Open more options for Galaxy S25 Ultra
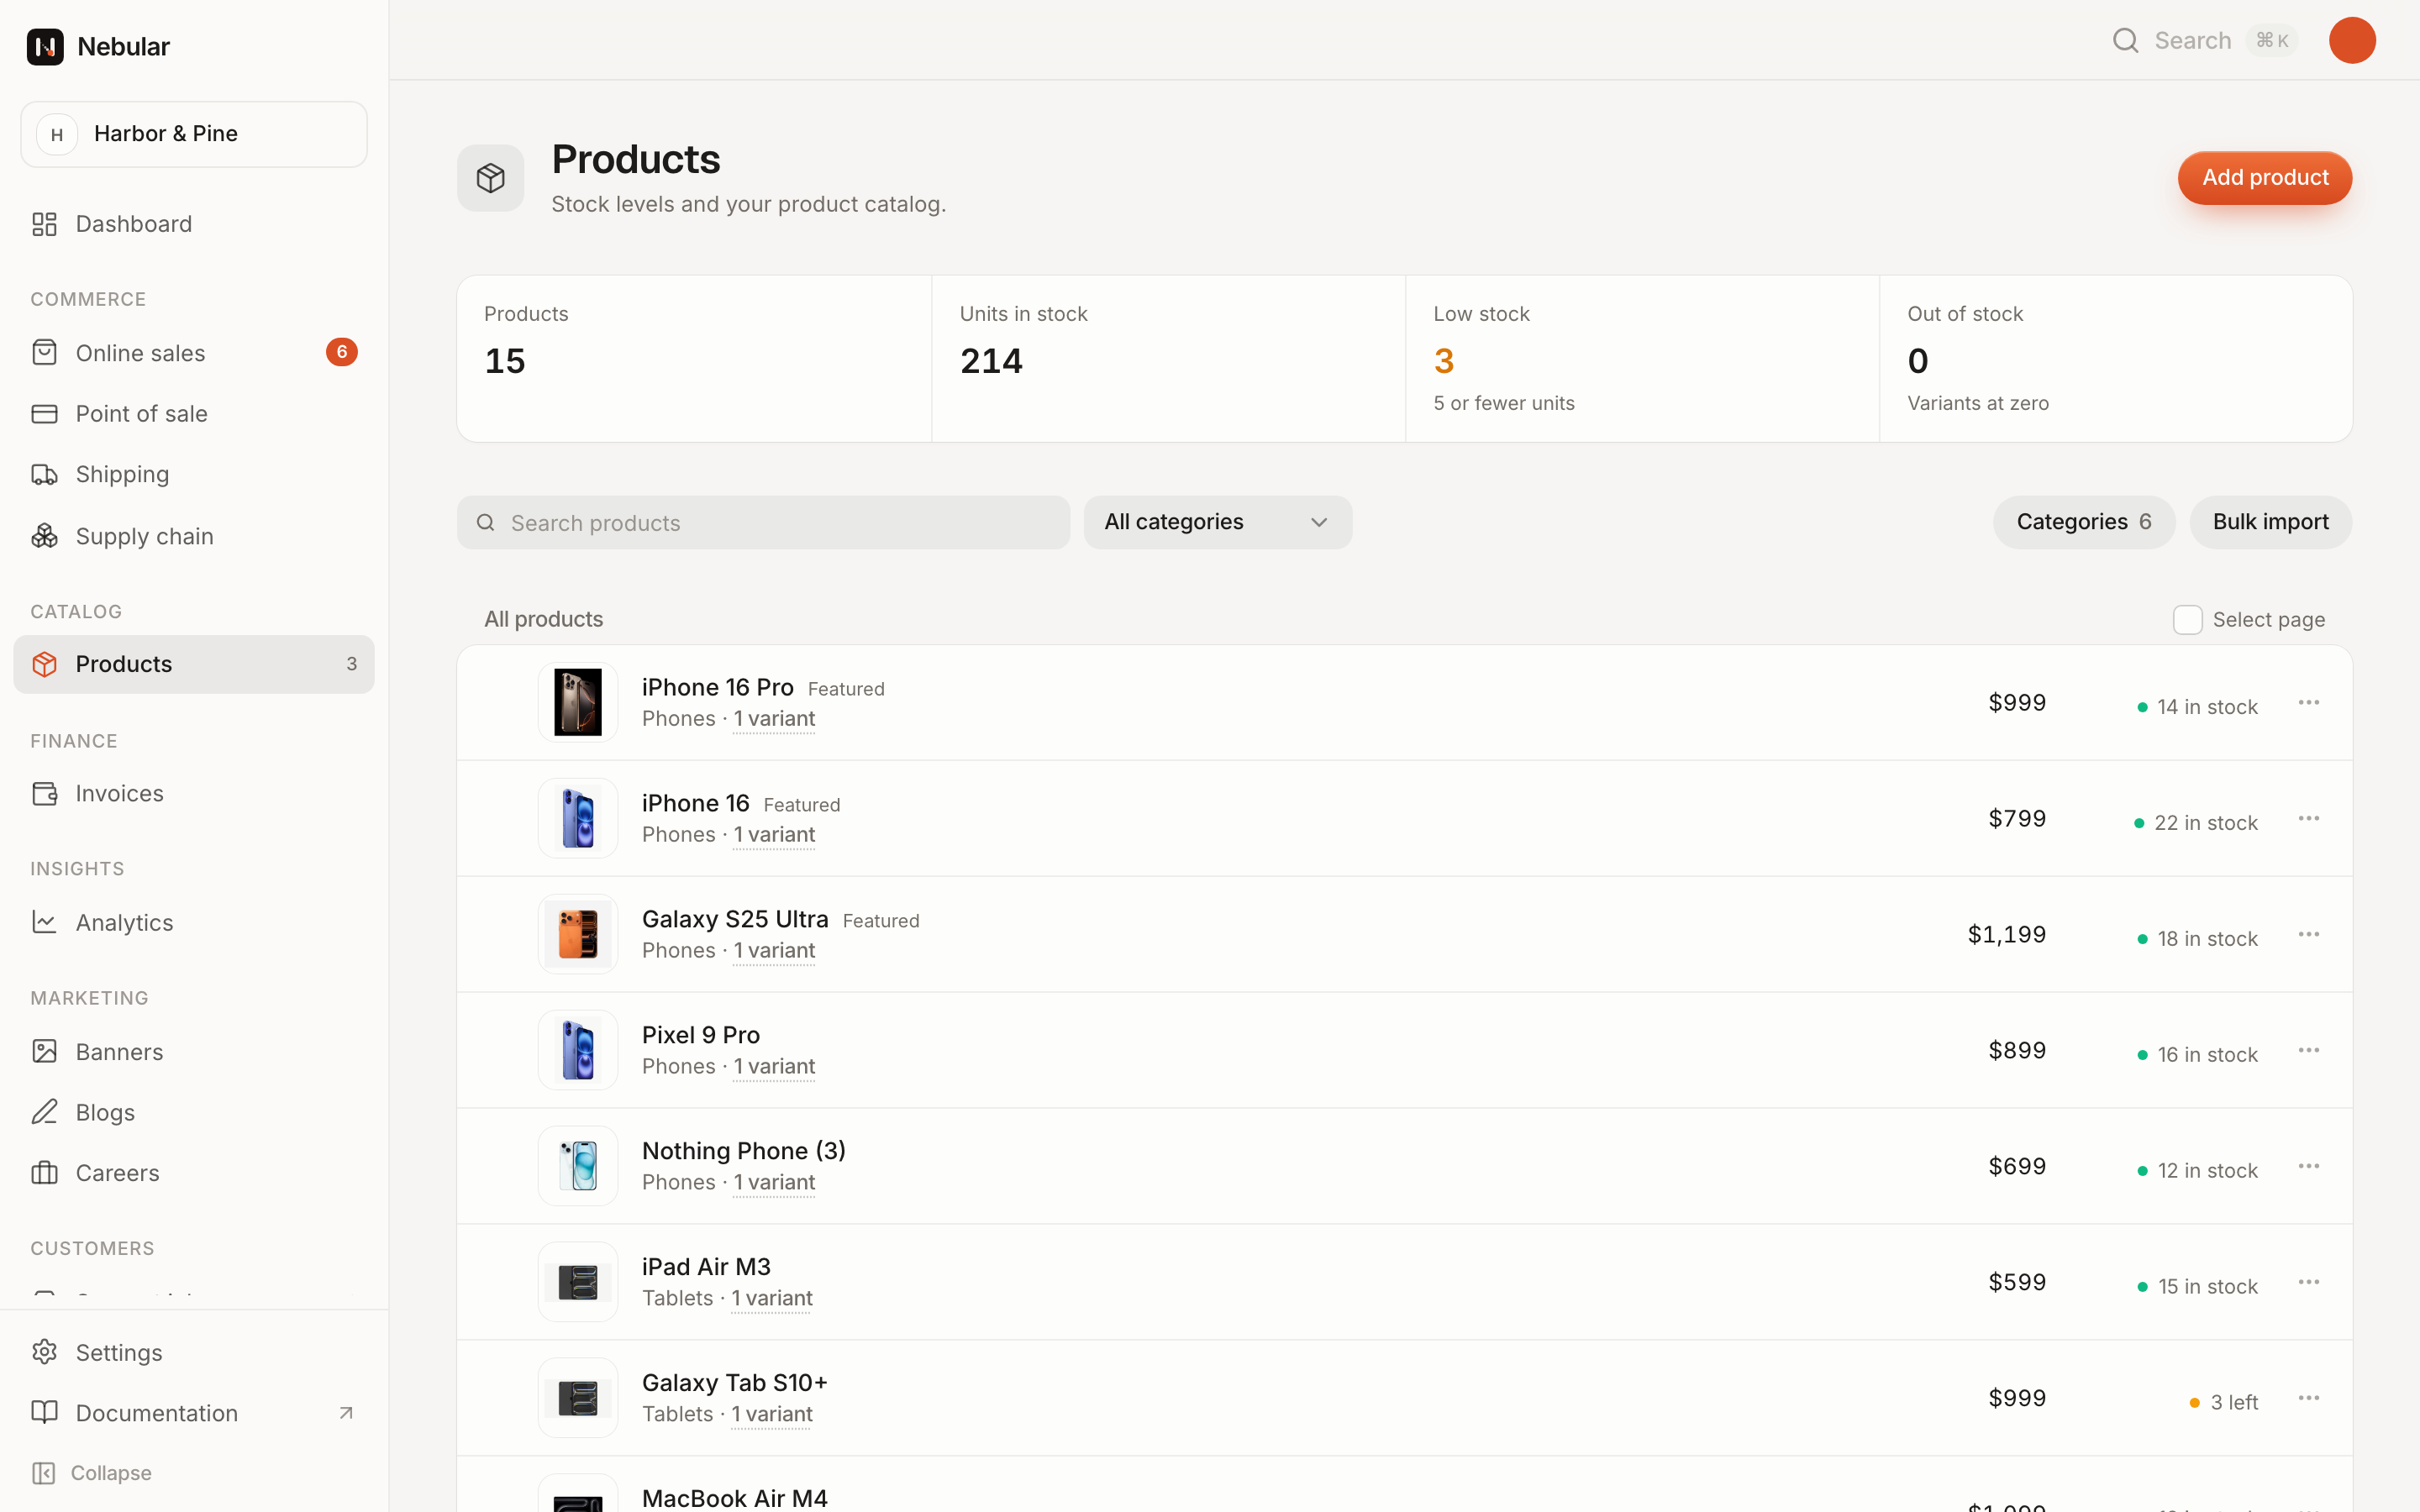2420x1512 pixels. click(x=2308, y=935)
